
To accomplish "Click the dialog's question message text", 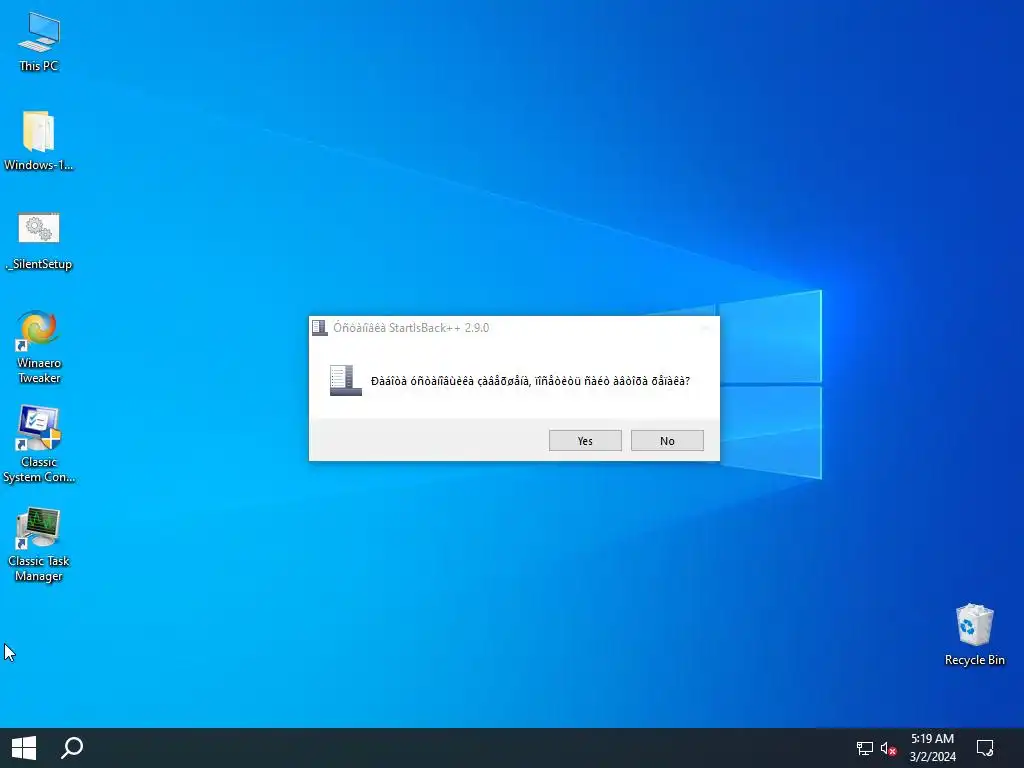I will click(530, 381).
